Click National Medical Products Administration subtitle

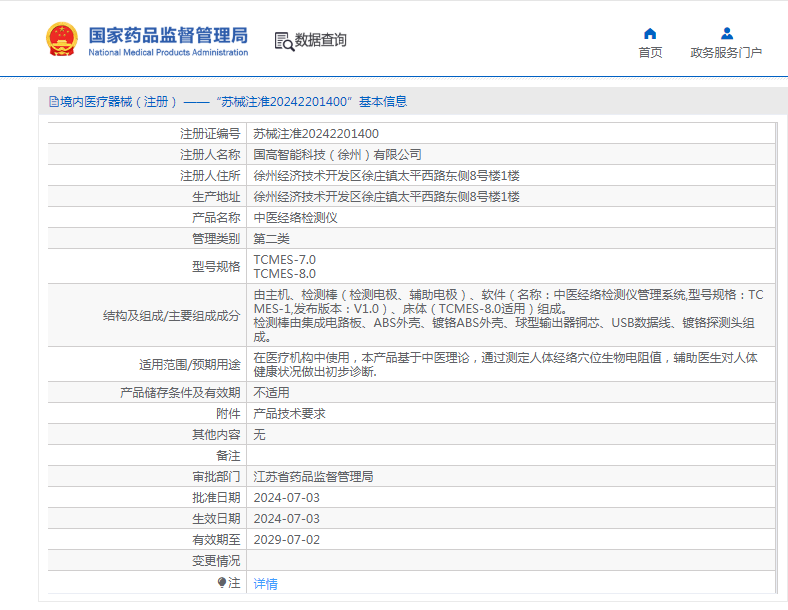coord(168,52)
